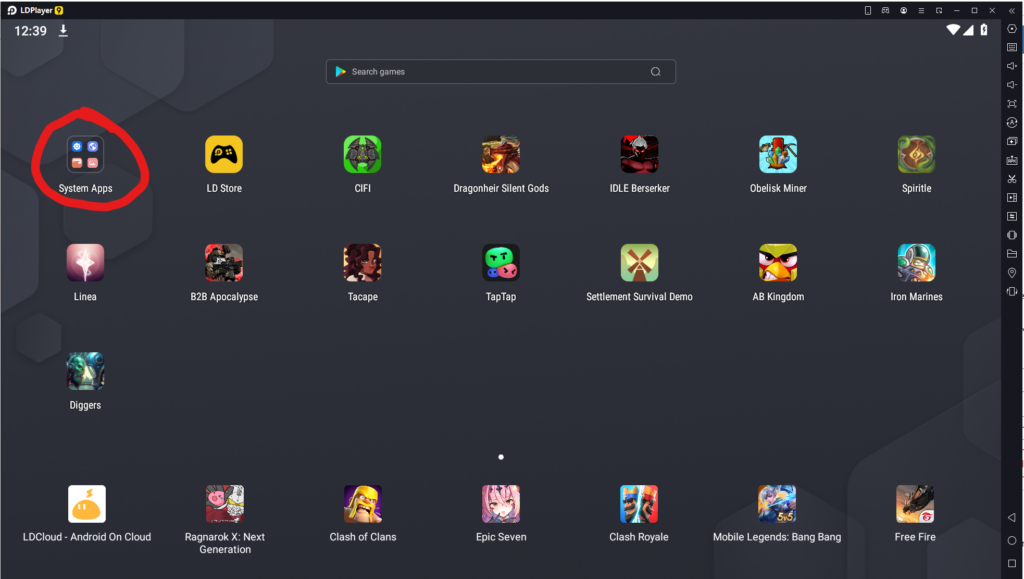Open the Diggers game
1024x579 pixels.
click(85, 371)
